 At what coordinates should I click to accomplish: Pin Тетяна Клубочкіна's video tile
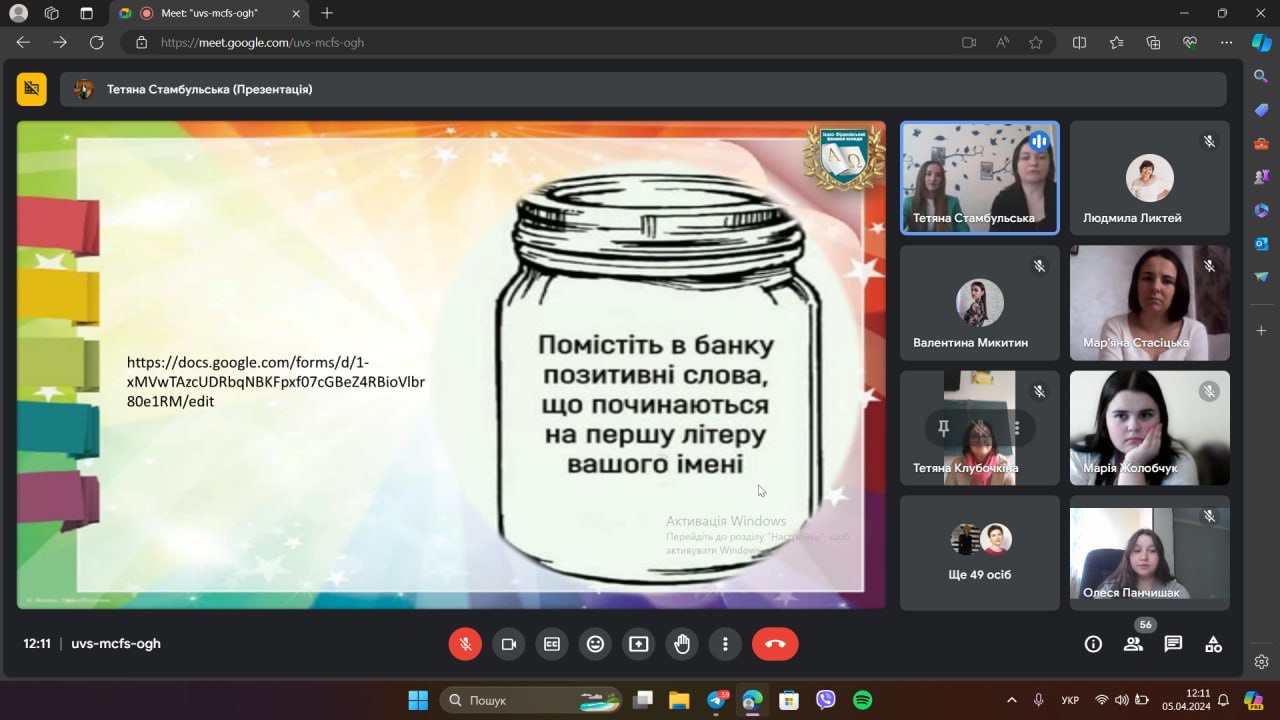click(943, 428)
